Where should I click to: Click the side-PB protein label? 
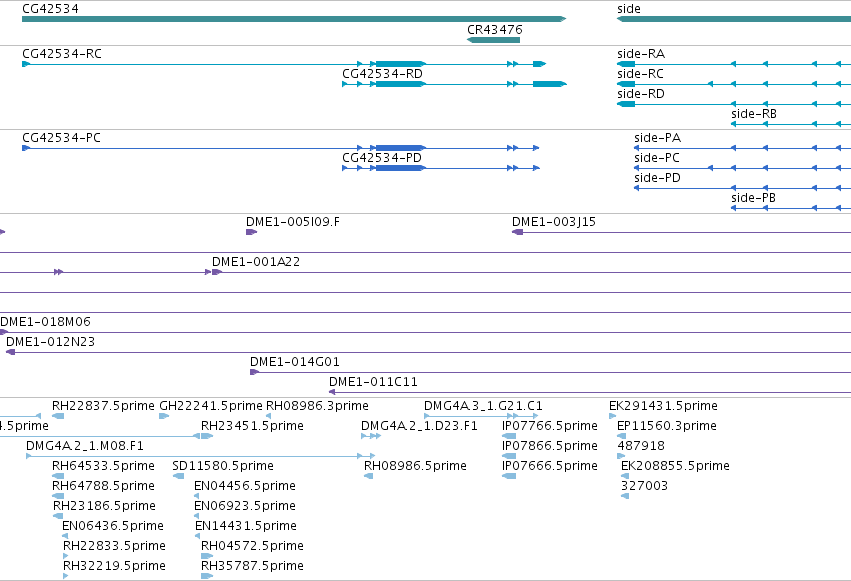pyautogui.click(x=753, y=198)
